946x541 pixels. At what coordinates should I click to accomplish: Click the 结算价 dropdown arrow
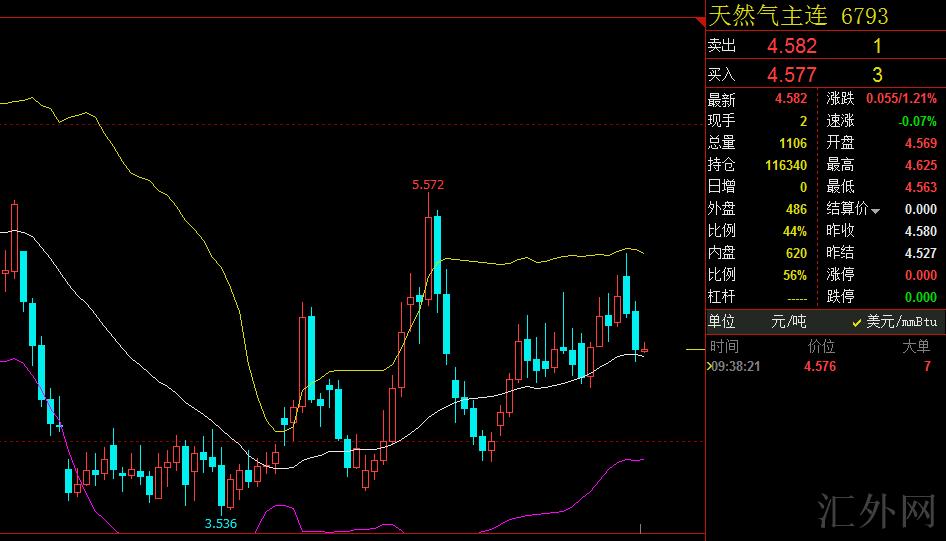(x=876, y=211)
